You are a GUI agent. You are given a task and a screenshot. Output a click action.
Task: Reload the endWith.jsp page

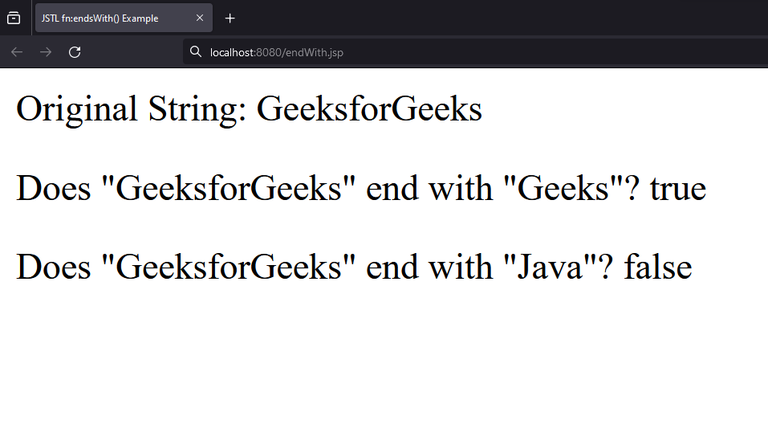tap(74, 51)
